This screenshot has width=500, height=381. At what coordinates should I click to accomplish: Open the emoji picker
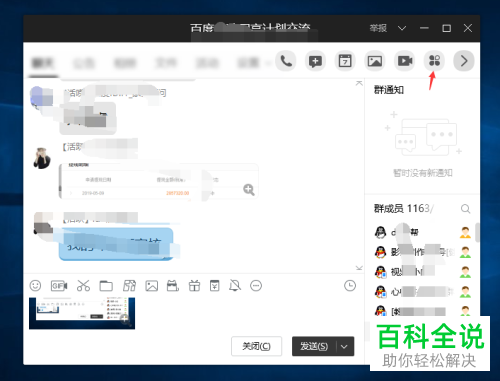point(35,286)
